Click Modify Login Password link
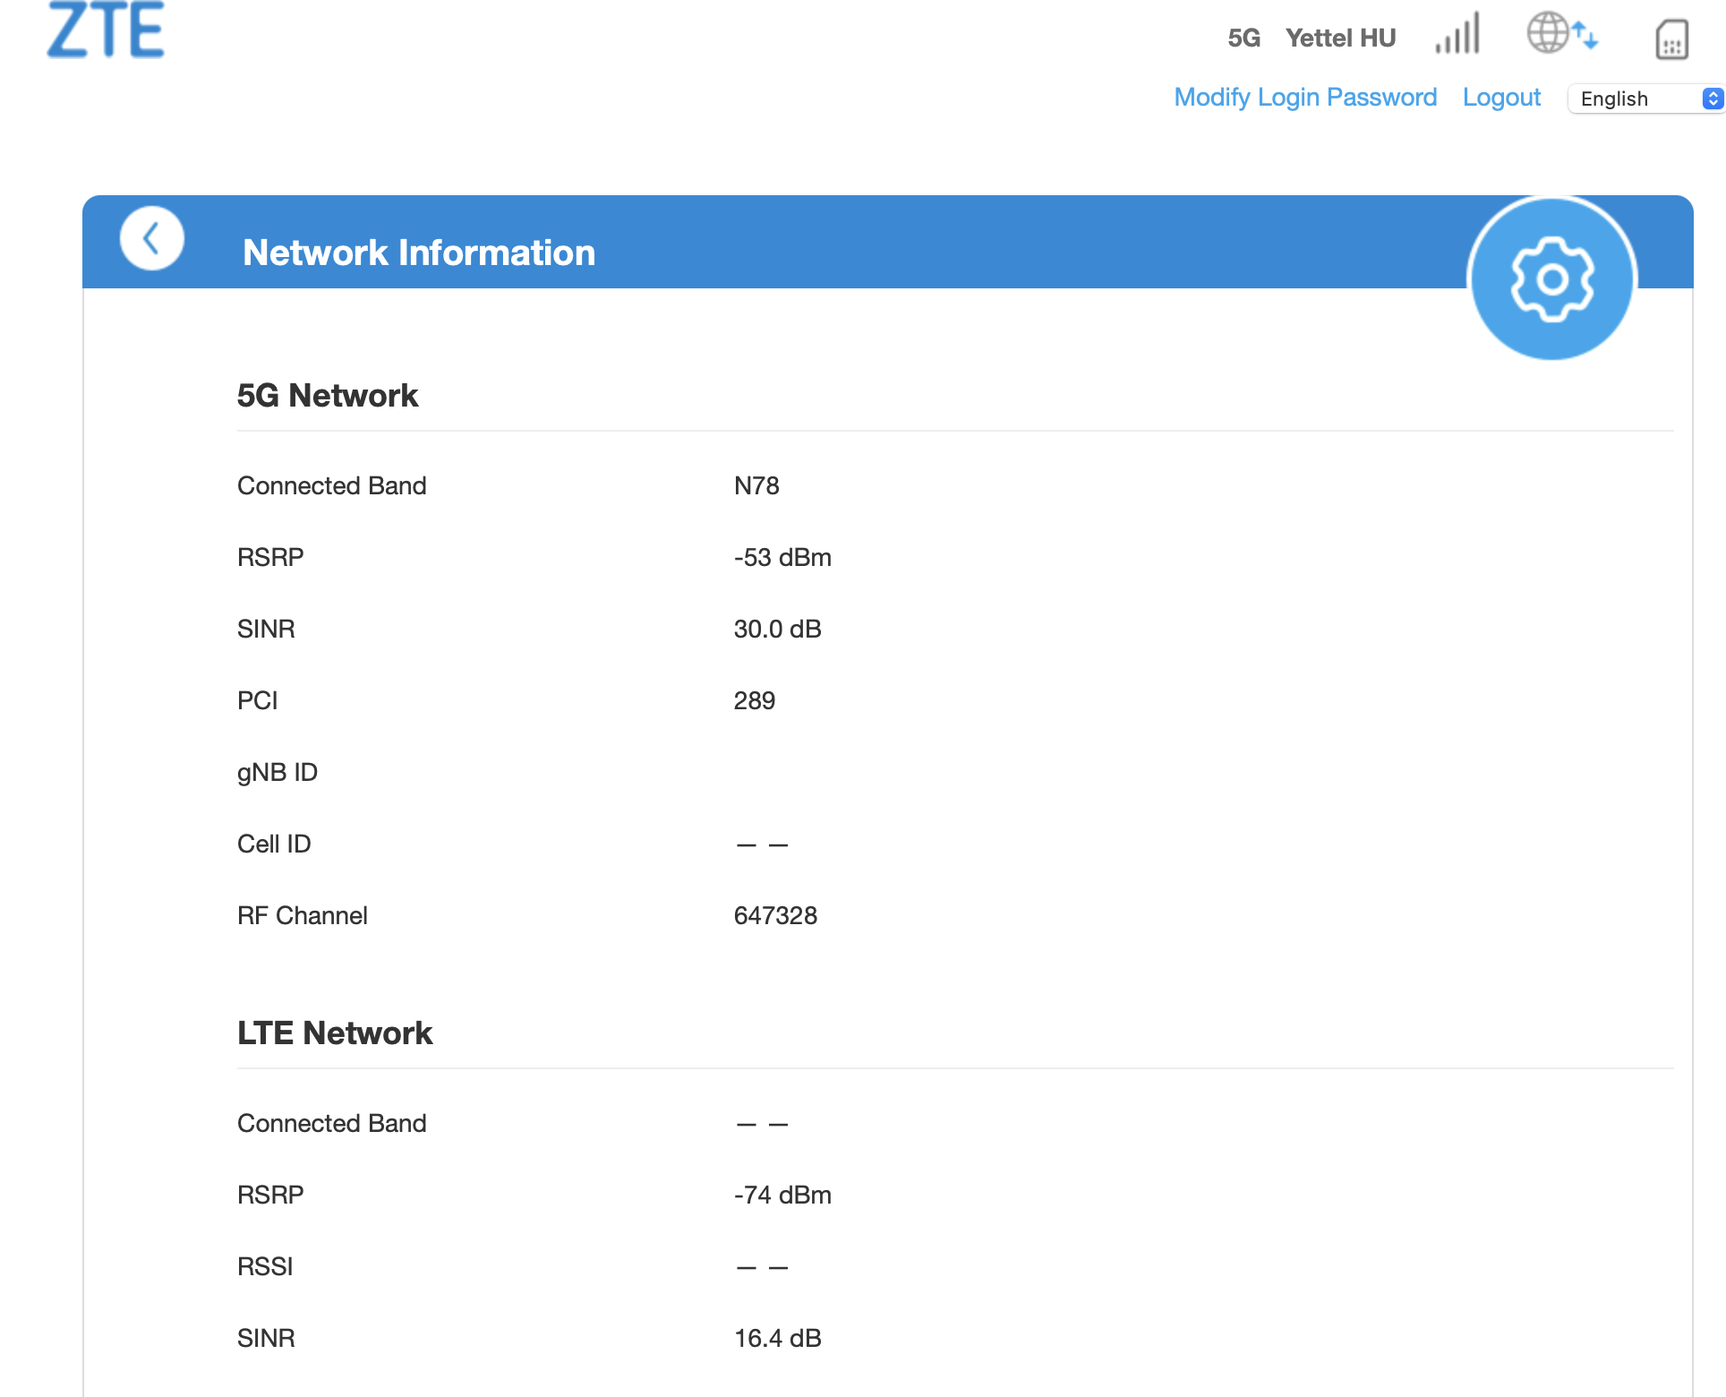Screen dimensions: 1726x1397 (1305, 97)
